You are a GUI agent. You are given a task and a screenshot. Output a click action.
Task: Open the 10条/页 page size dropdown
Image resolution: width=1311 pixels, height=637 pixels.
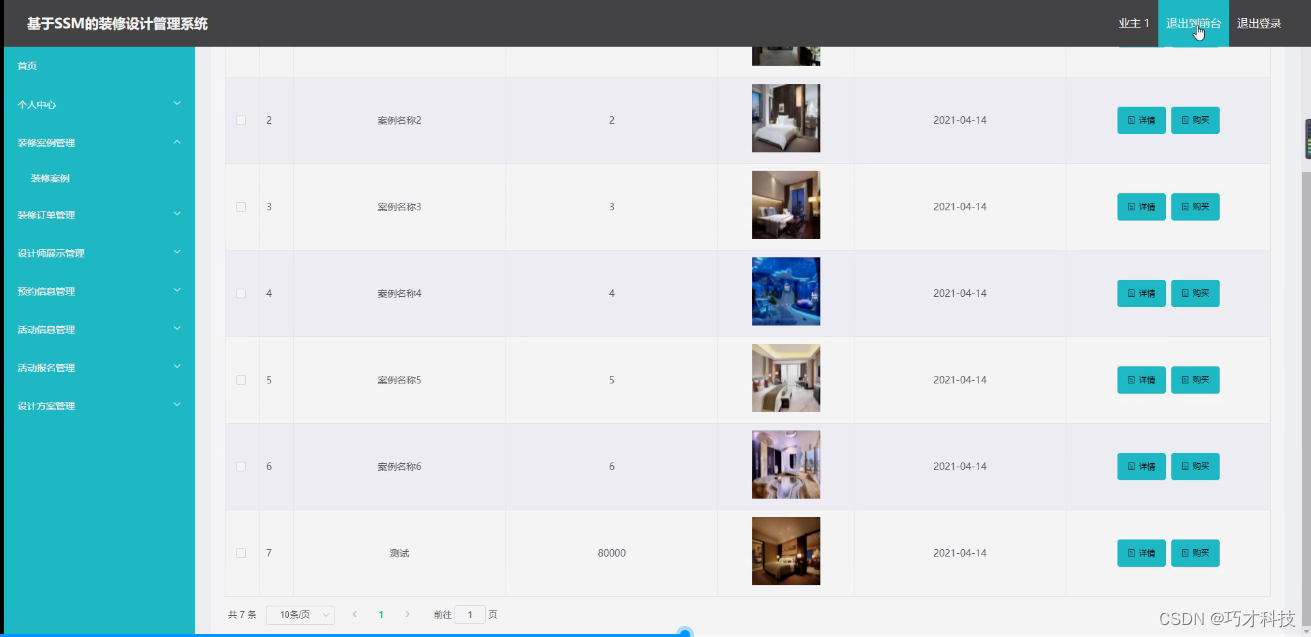(x=300, y=614)
